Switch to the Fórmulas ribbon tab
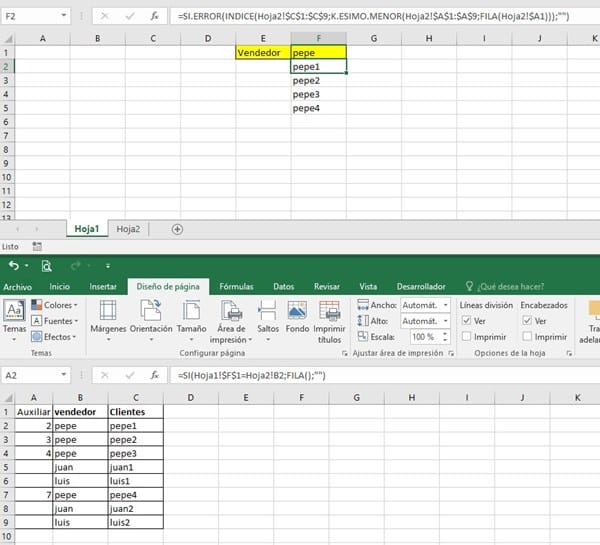 (236, 286)
